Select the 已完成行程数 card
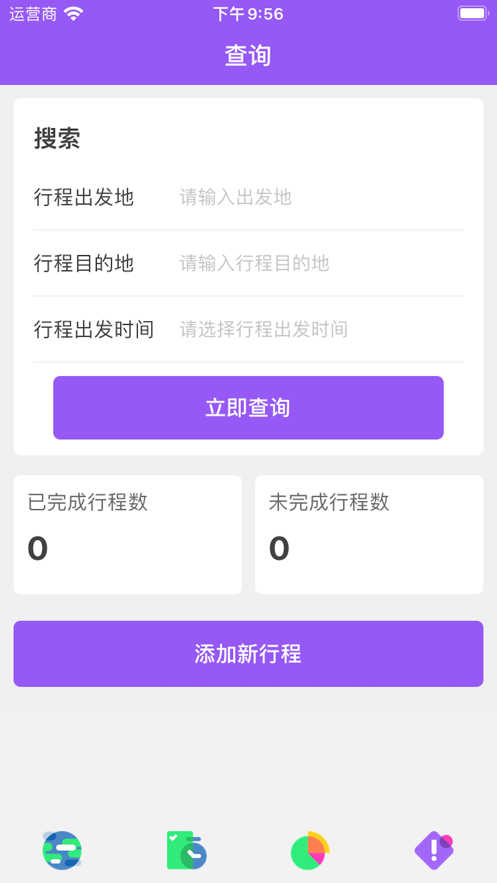The height and width of the screenshot is (883, 497). coord(128,534)
